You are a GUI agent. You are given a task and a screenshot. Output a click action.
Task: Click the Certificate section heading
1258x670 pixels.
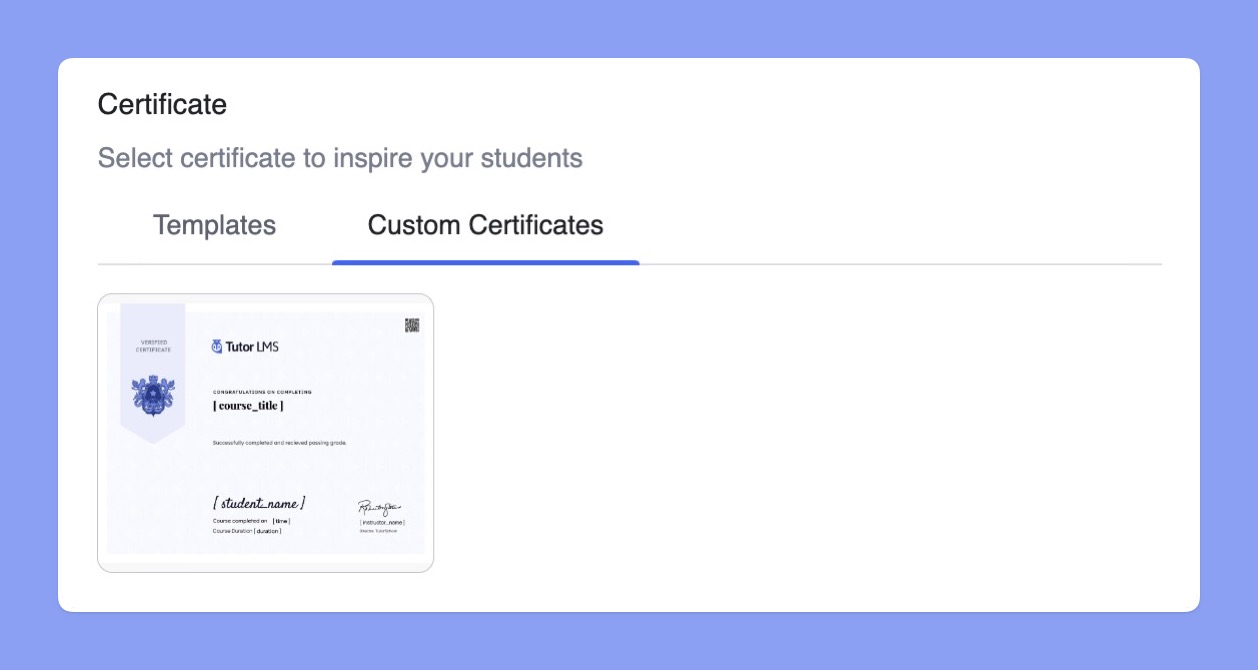pyautogui.click(x=162, y=103)
